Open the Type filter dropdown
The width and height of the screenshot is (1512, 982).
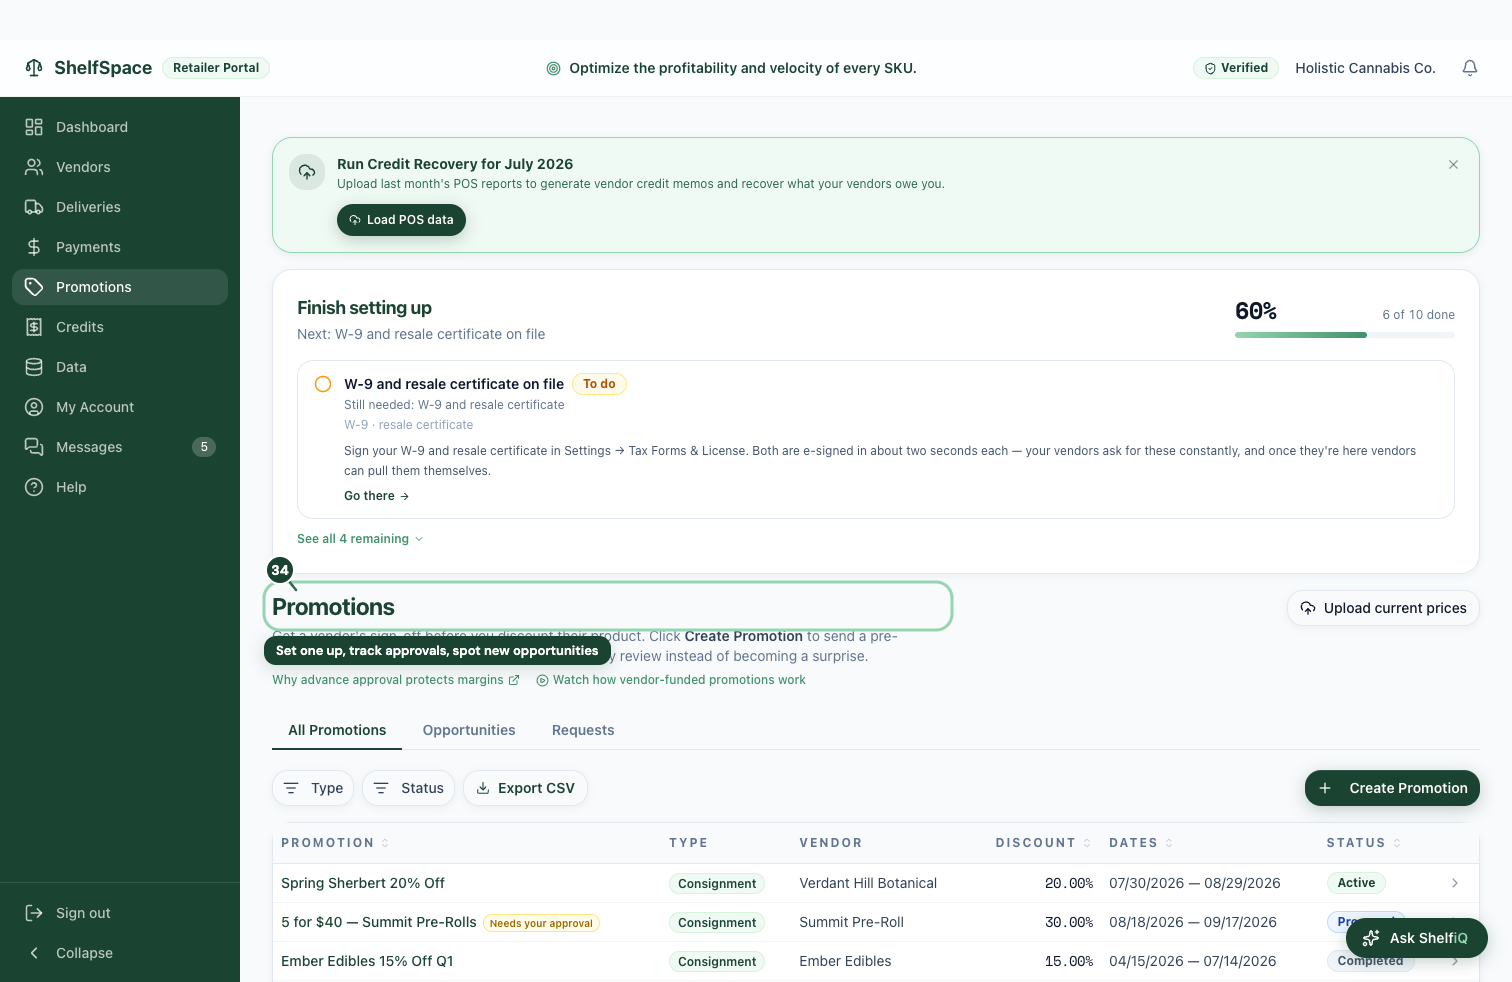click(313, 788)
